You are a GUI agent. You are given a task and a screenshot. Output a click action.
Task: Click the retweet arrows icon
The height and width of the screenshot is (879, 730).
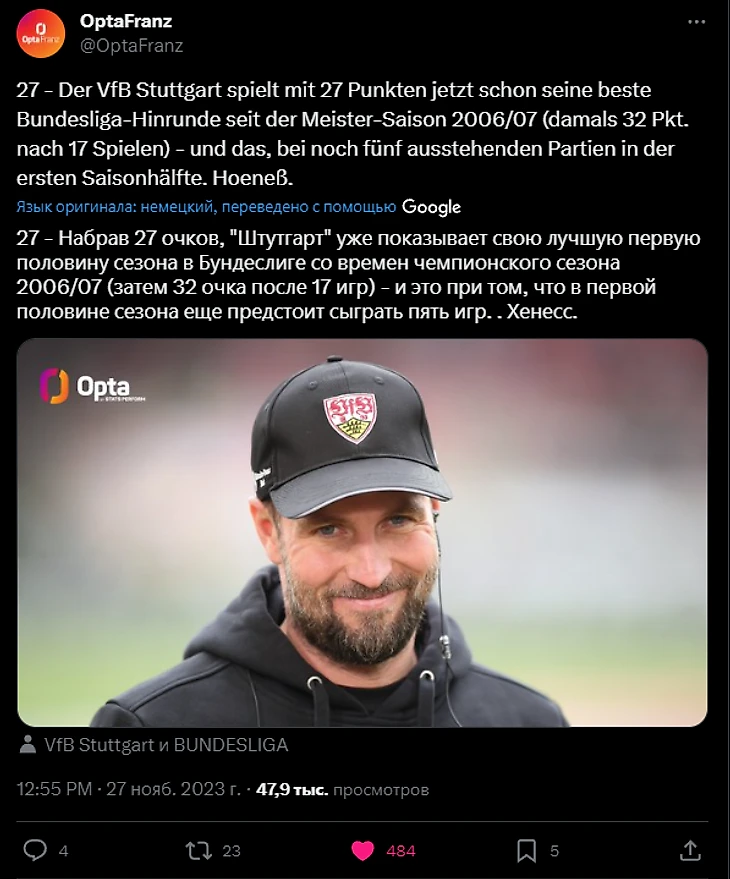point(199,850)
